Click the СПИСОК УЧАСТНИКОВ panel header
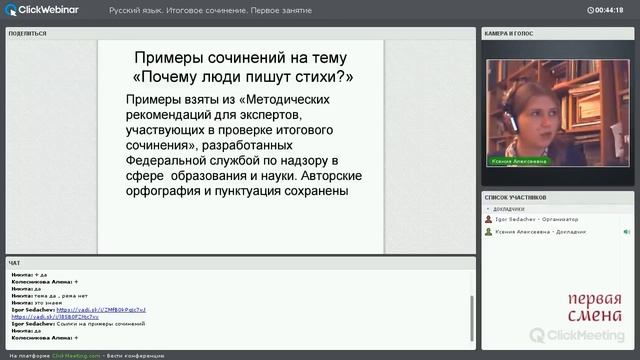The height and width of the screenshot is (360, 640). click(558, 198)
